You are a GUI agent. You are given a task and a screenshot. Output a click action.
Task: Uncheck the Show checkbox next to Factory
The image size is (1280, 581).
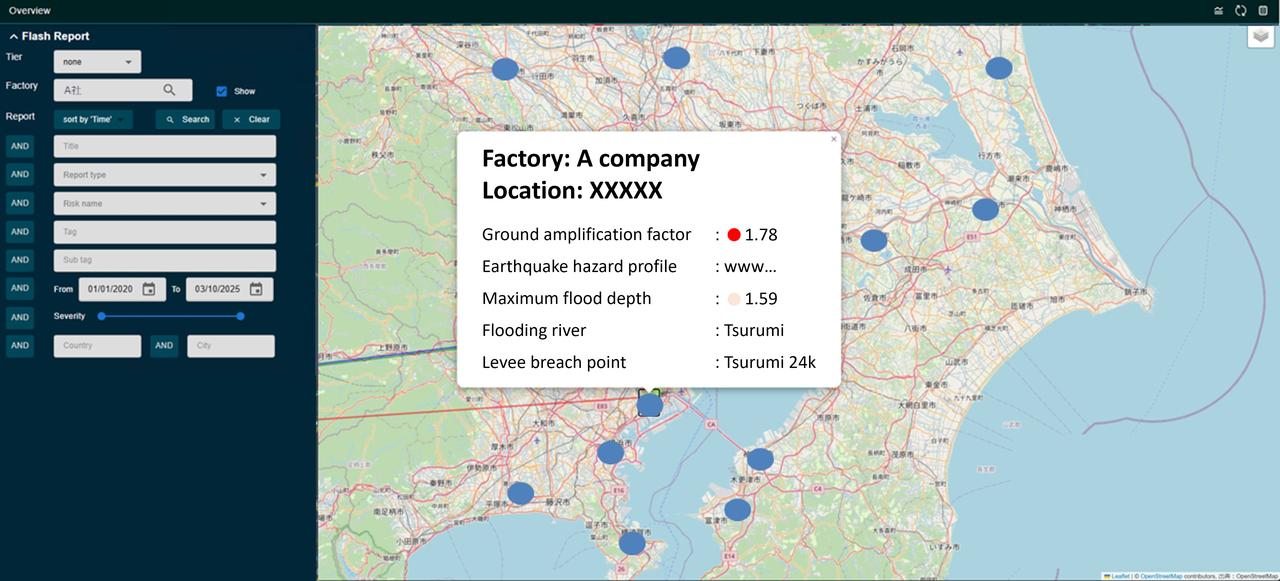[x=221, y=90]
